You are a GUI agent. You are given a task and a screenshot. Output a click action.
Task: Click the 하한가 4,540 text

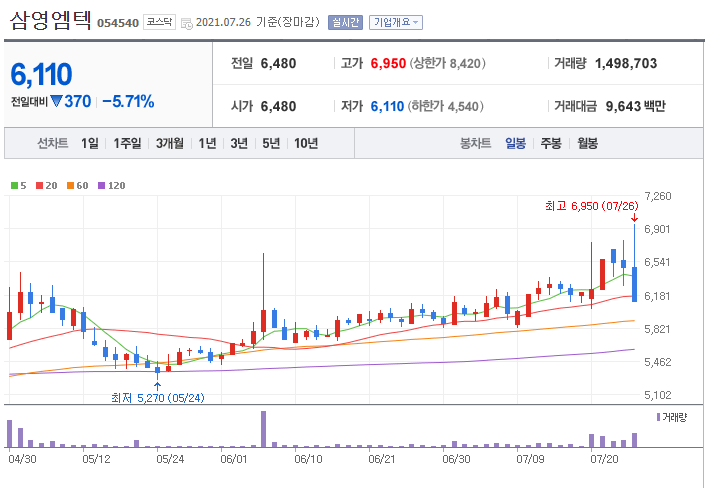(x=446, y=107)
